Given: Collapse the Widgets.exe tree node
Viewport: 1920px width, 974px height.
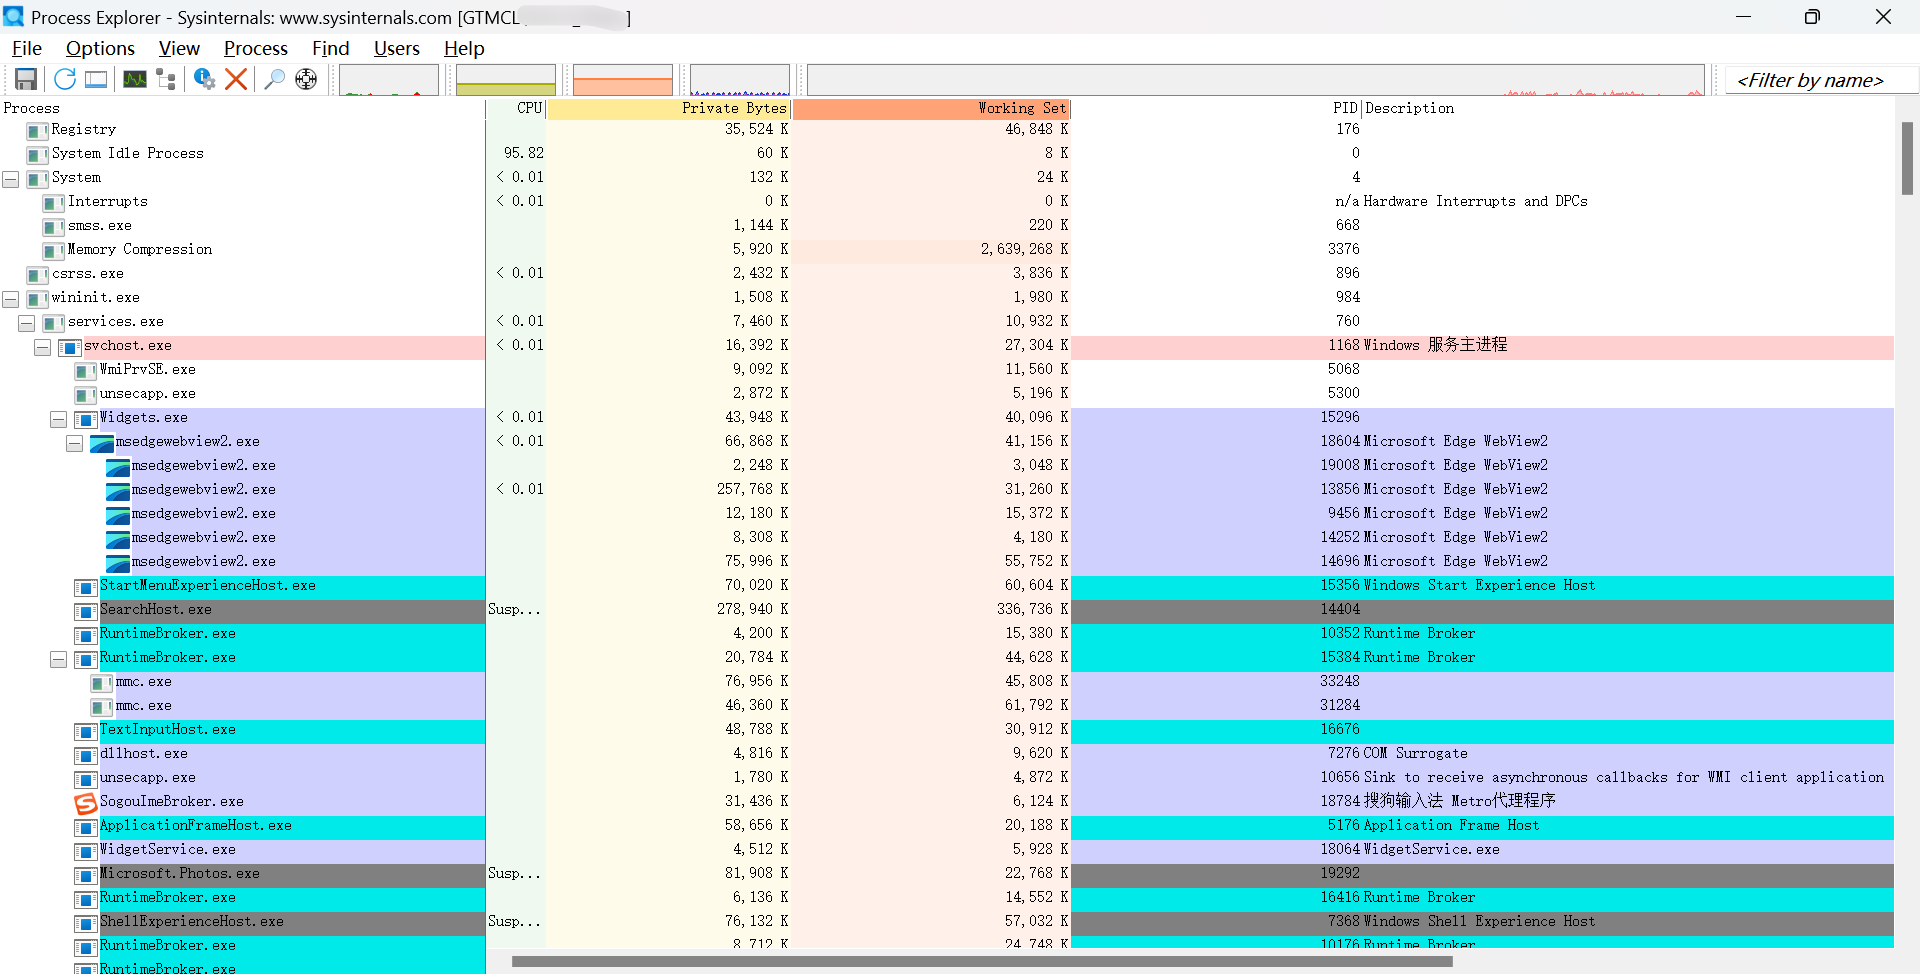Looking at the screenshot, I should click(x=59, y=419).
